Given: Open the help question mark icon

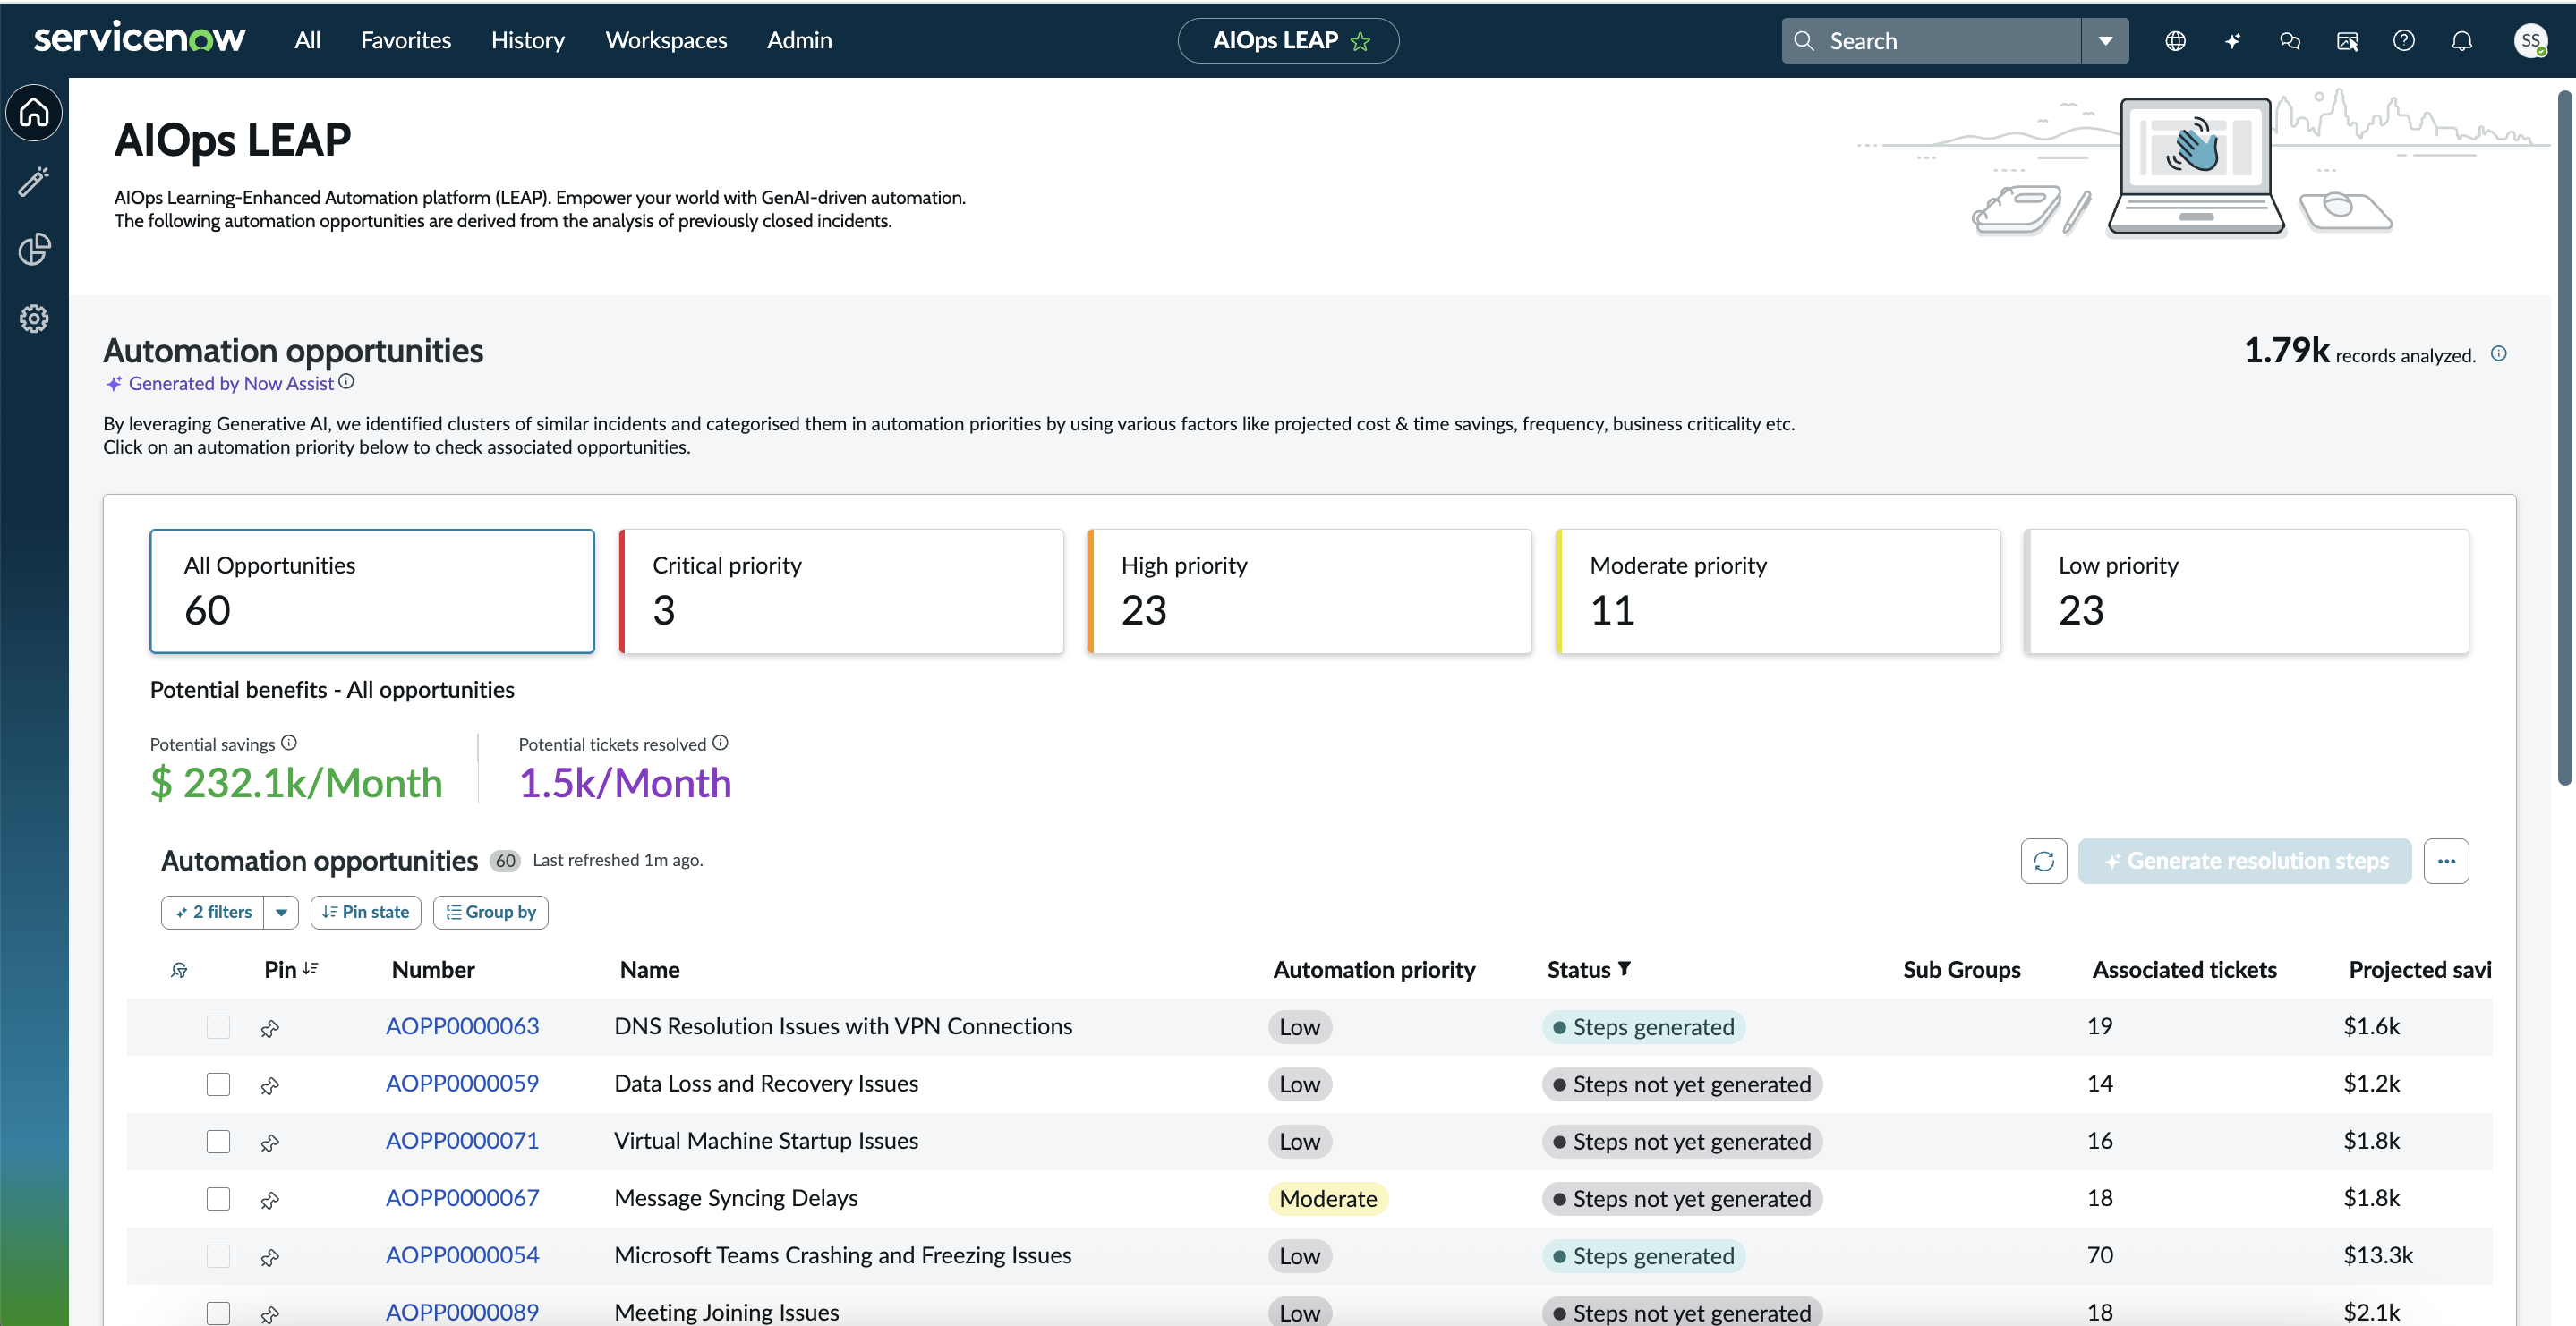Looking at the screenshot, I should click(x=2404, y=41).
